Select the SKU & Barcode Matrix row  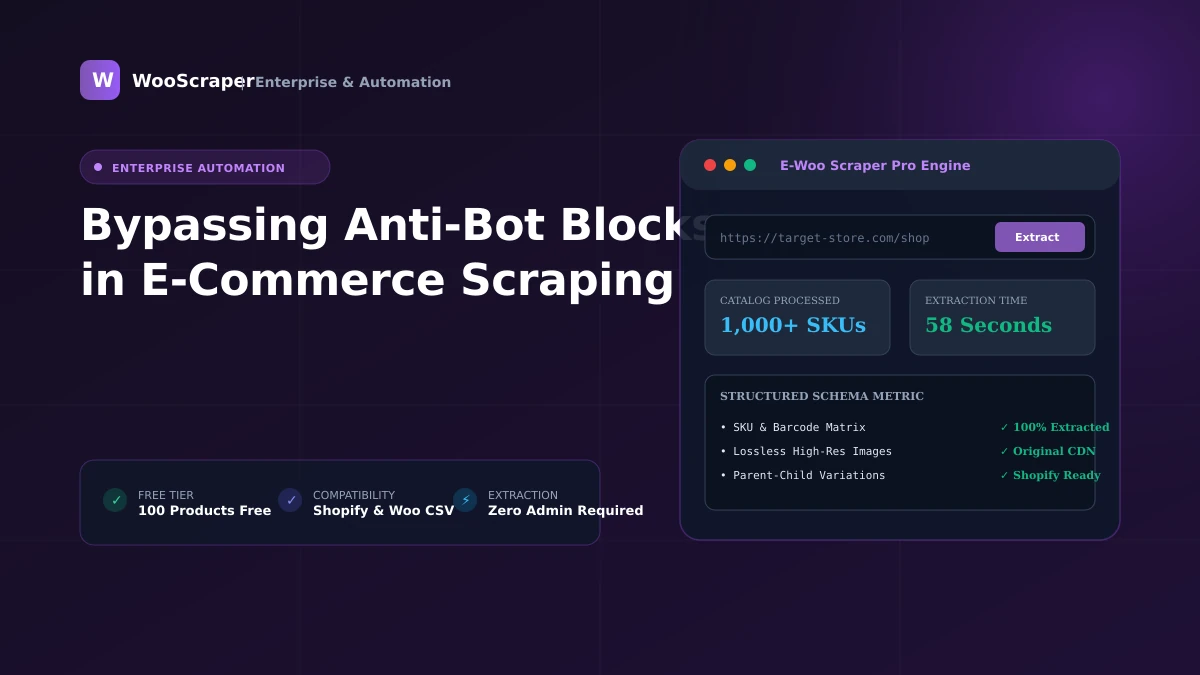(900, 427)
